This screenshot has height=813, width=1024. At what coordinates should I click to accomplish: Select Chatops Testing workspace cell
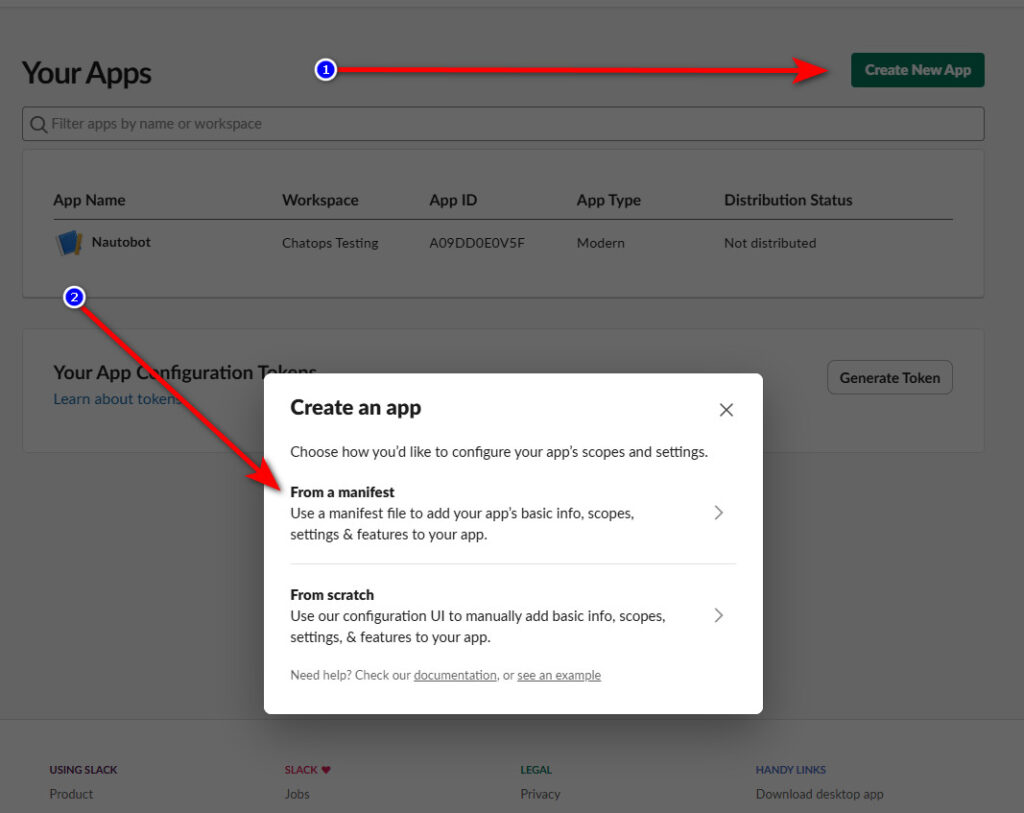coord(330,243)
